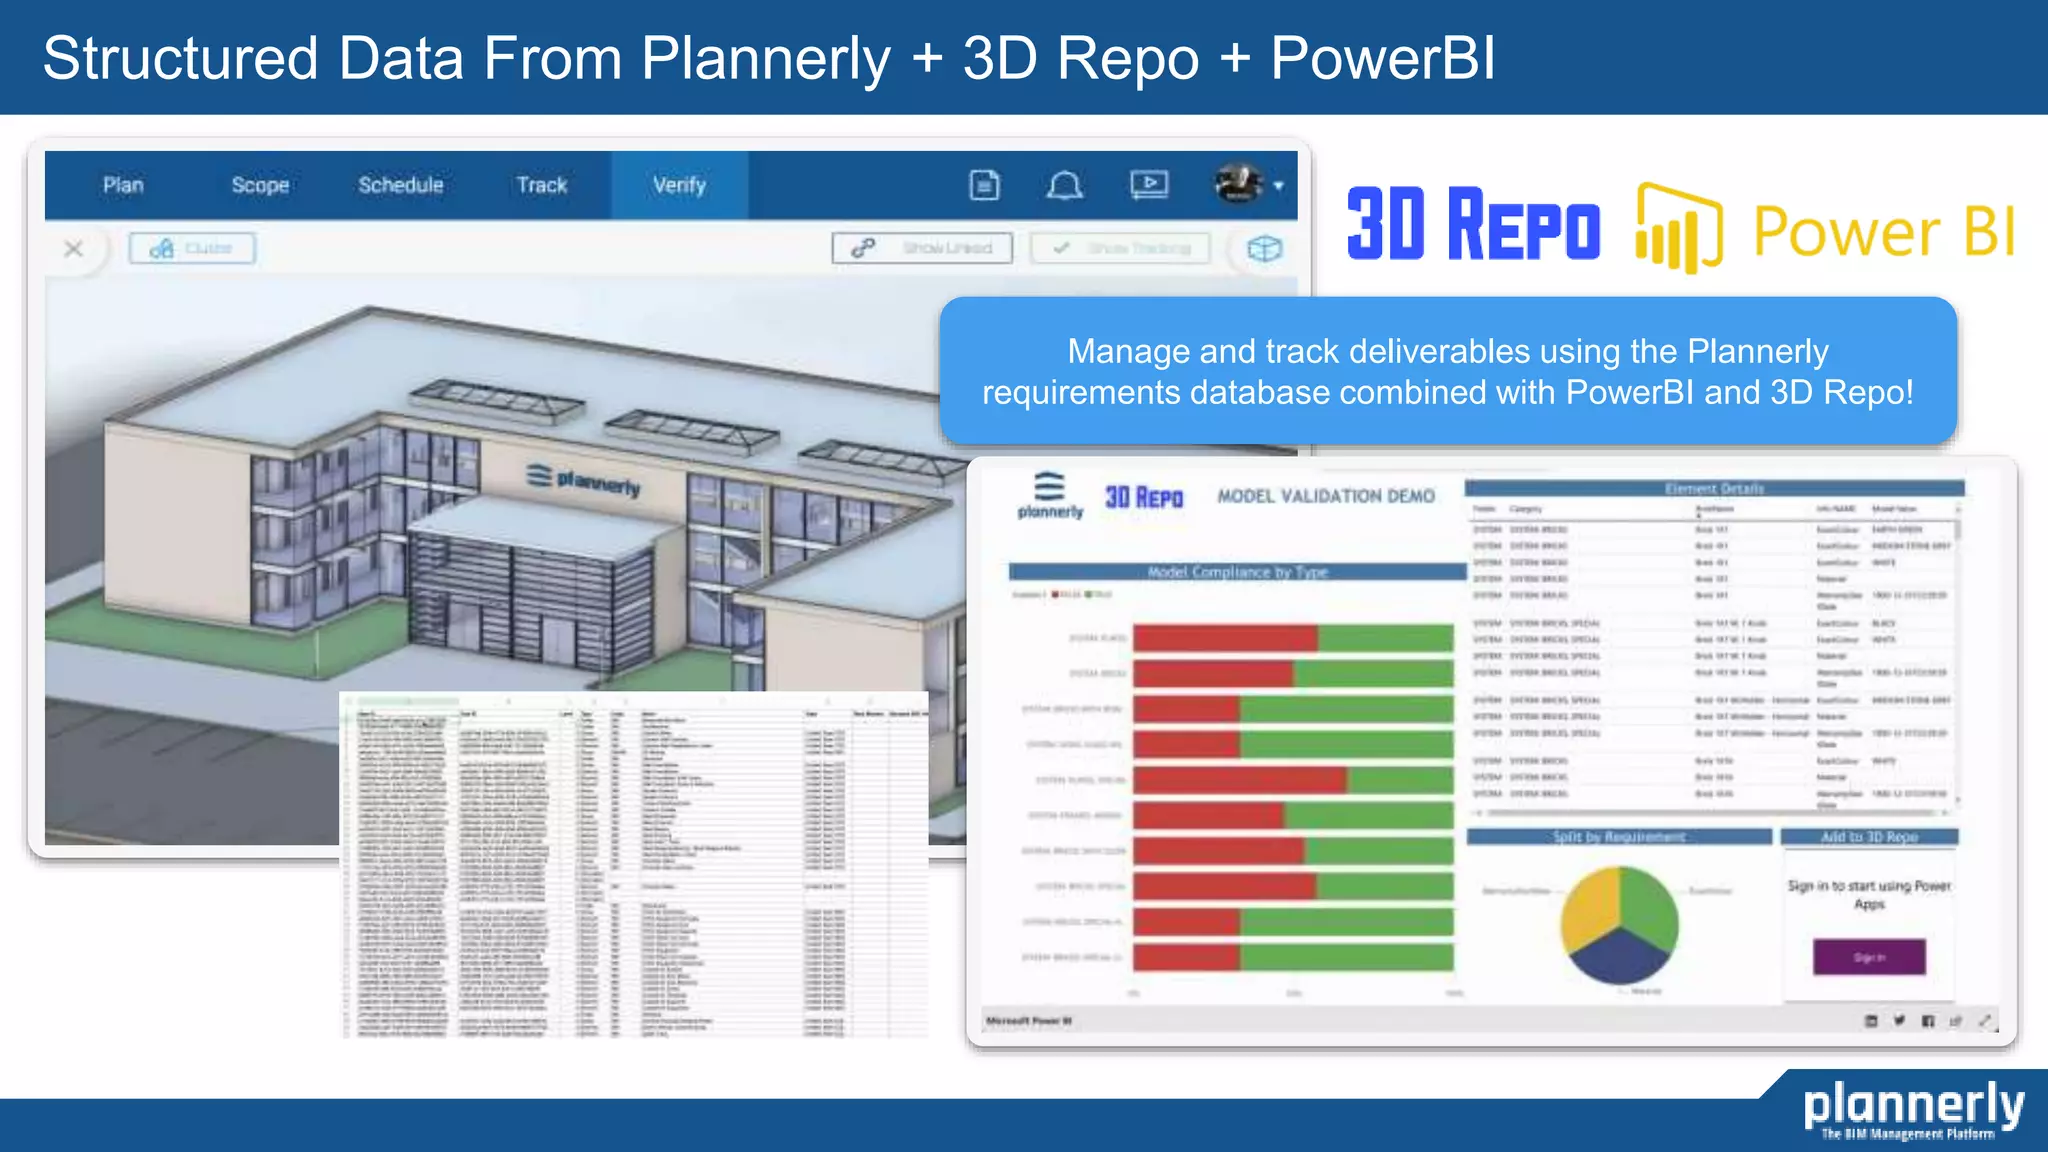Open the document icon in Plannerly header
Image resolution: width=2048 pixels, height=1152 pixels.
(984, 185)
